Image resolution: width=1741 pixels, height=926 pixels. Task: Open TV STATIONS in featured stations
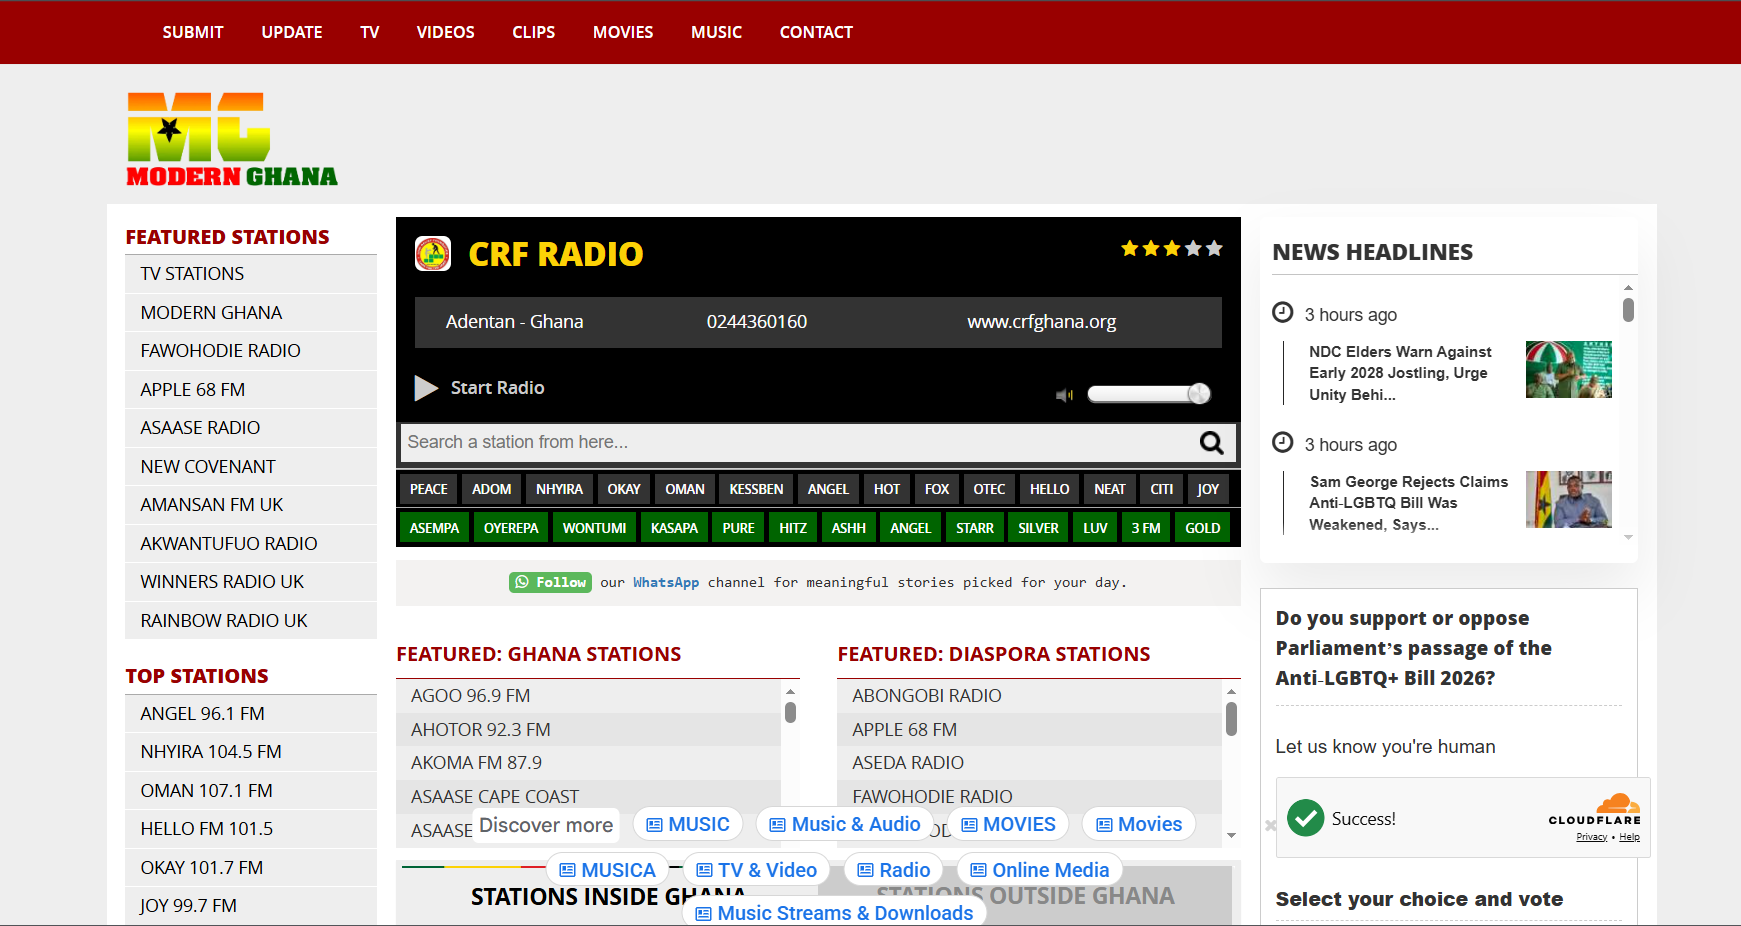251,274
